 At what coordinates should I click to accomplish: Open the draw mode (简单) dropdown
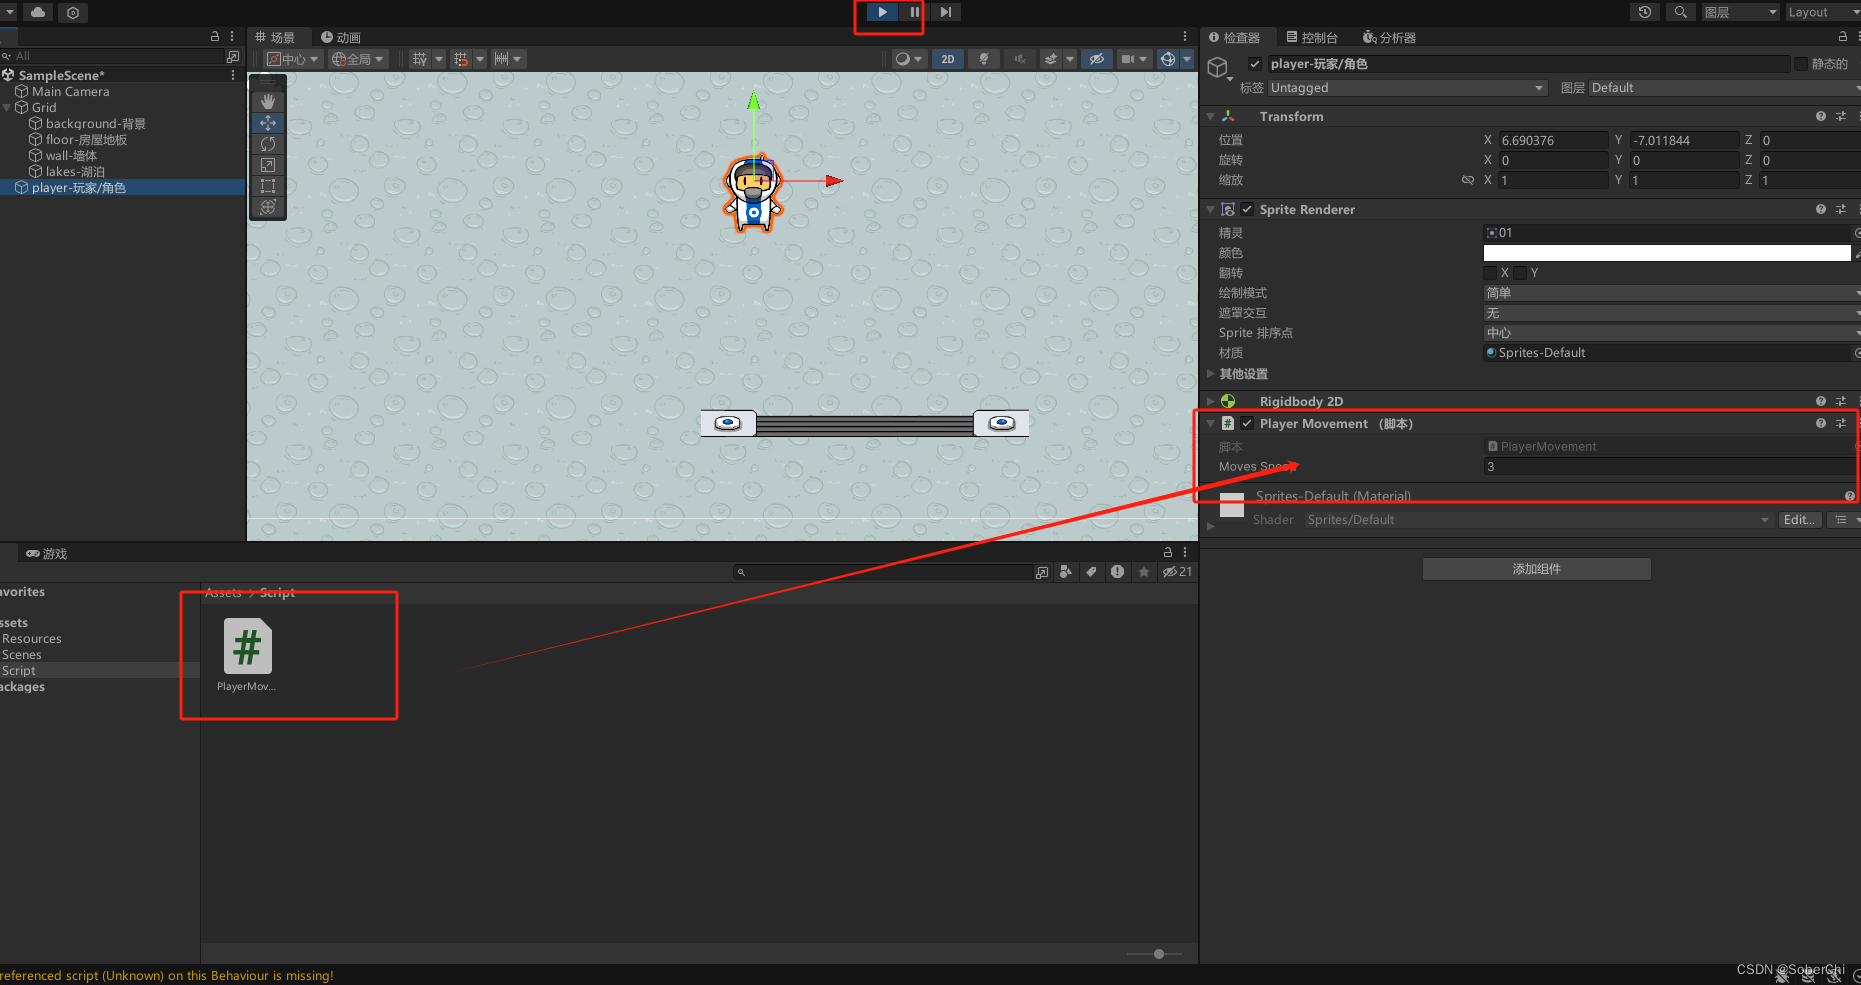[x=1670, y=293]
